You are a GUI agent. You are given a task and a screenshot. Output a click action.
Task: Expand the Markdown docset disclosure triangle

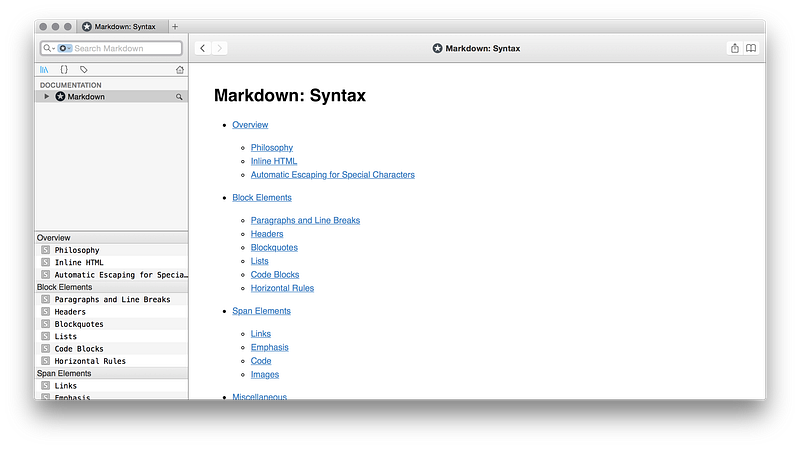point(46,96)
